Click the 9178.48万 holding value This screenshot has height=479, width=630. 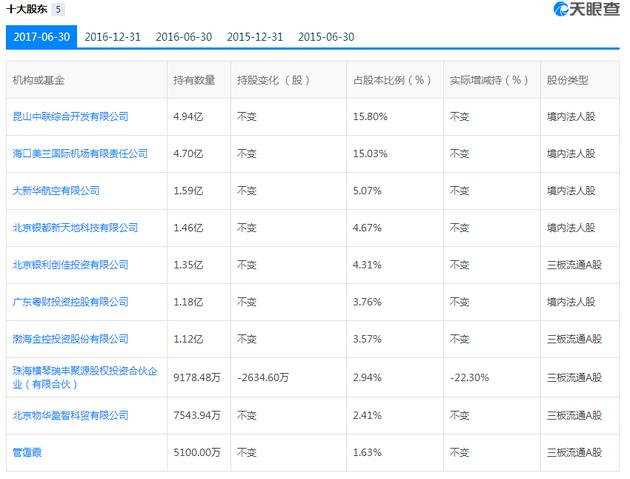point(197,377)
